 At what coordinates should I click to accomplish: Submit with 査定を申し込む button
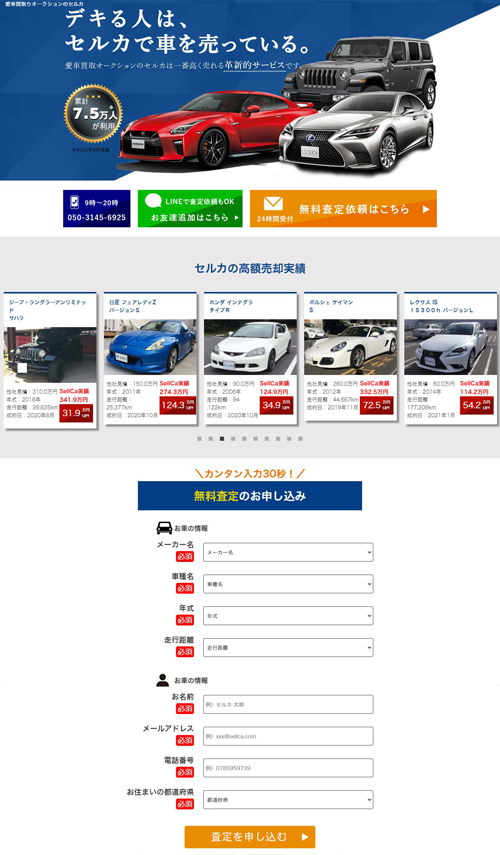[x=250, y=836]
